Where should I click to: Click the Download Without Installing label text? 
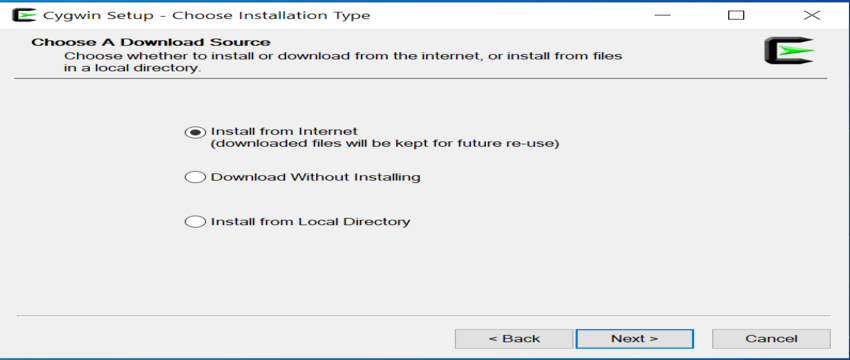coord(315,177)
